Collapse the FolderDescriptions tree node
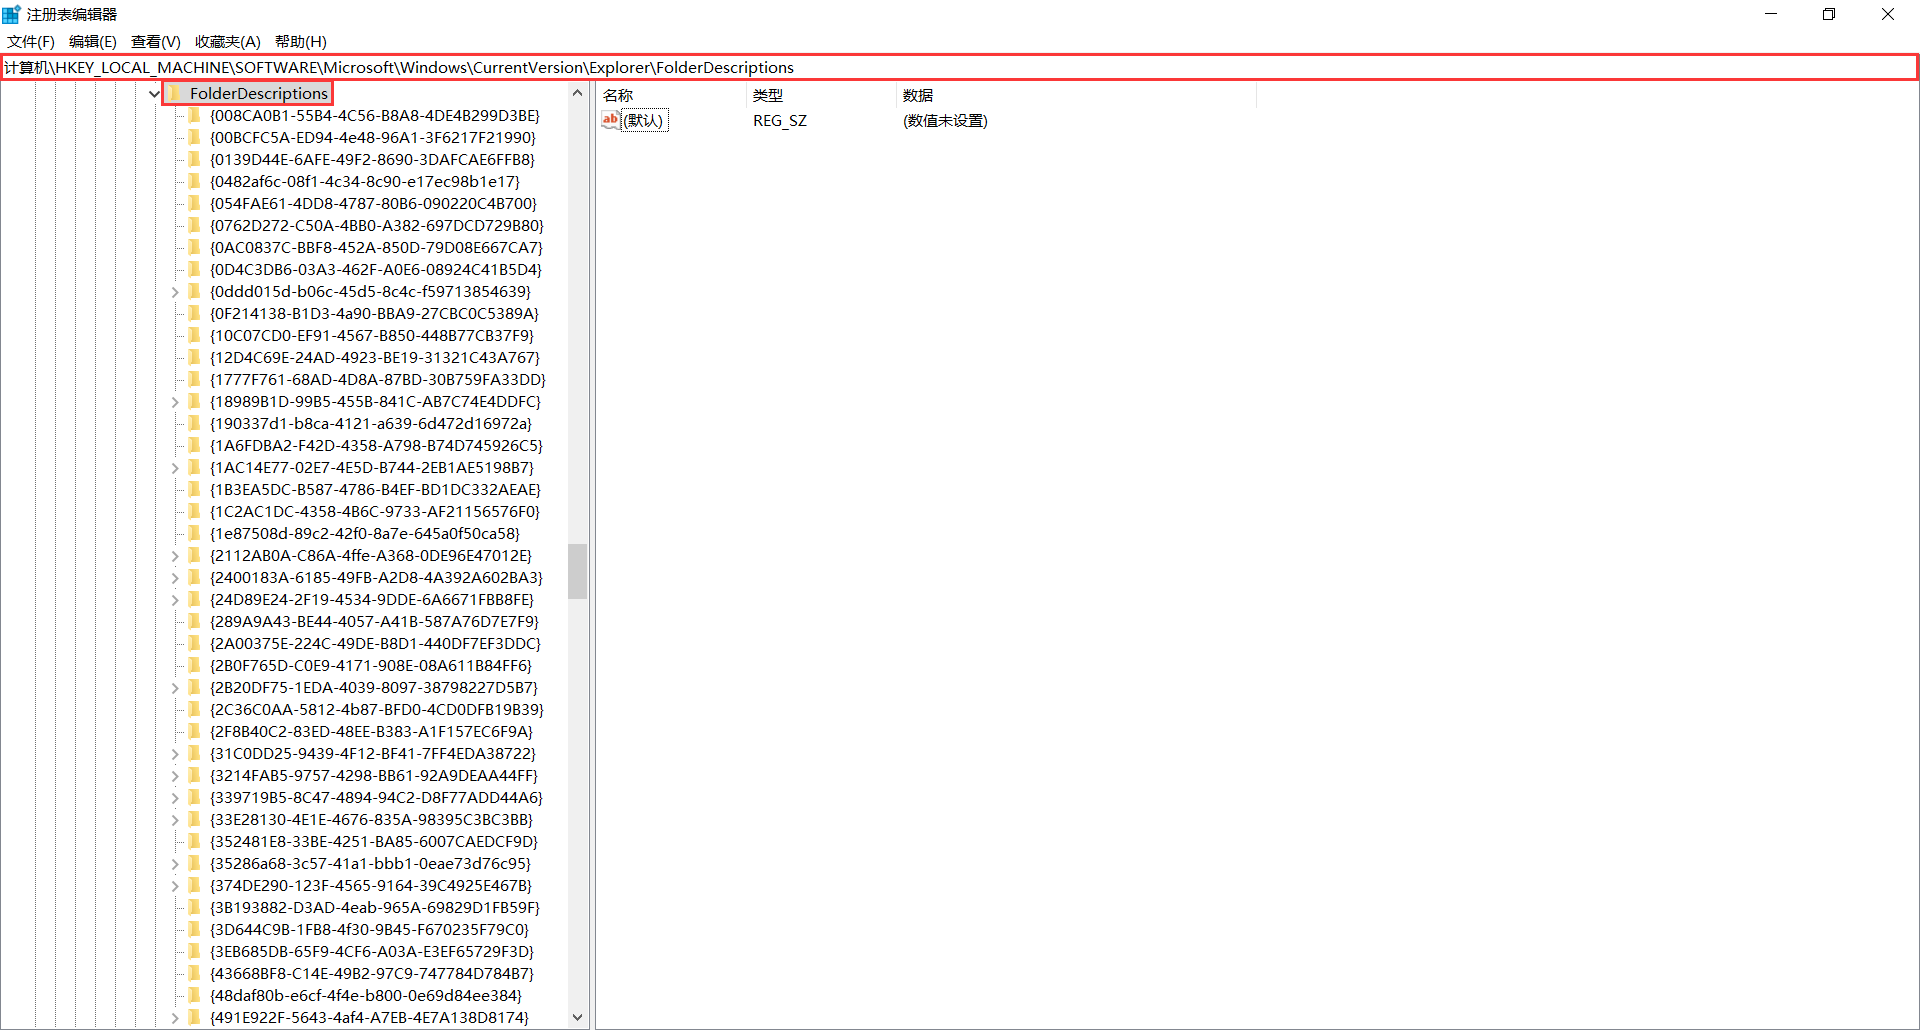The width and height of the screenshot is (1920, 1030). coord(153,93)
